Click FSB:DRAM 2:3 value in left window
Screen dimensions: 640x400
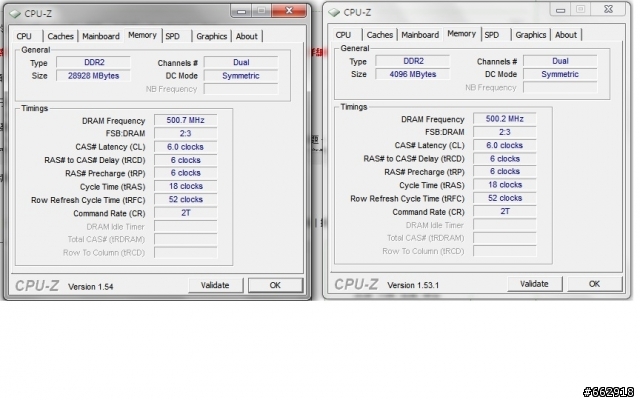click(x=186, y=133)
